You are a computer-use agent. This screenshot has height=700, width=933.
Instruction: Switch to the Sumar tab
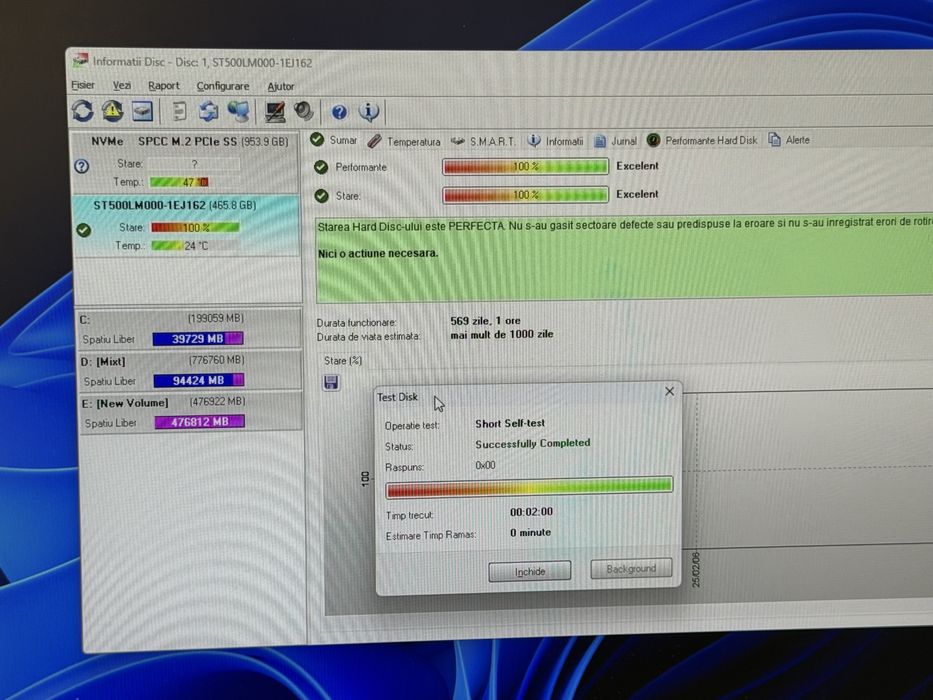[334, 140]
